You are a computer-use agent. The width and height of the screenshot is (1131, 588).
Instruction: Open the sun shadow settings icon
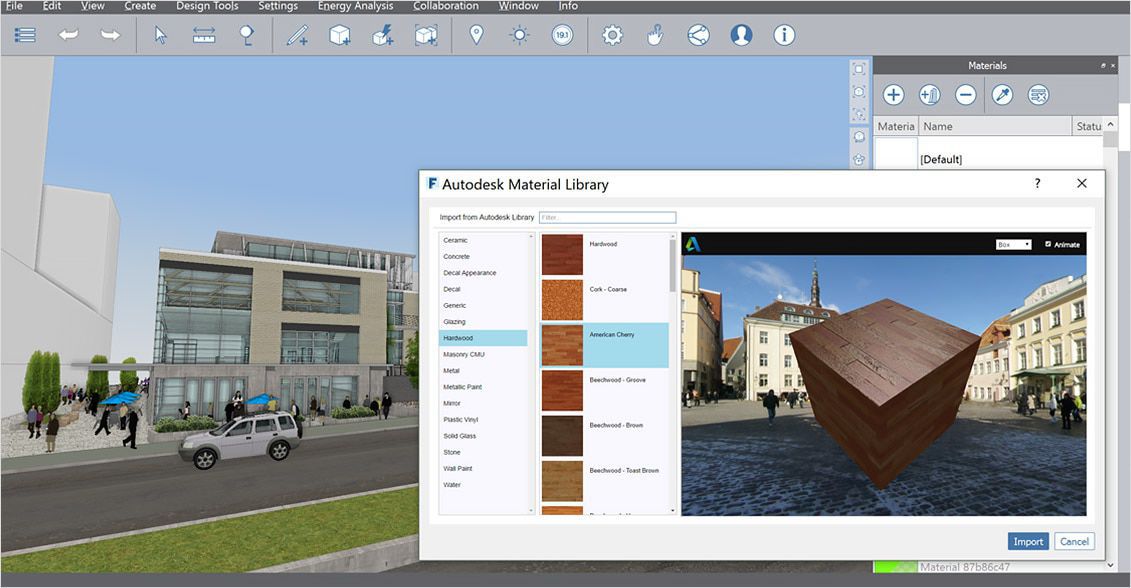pyautogui.click(x=519, y=35)
